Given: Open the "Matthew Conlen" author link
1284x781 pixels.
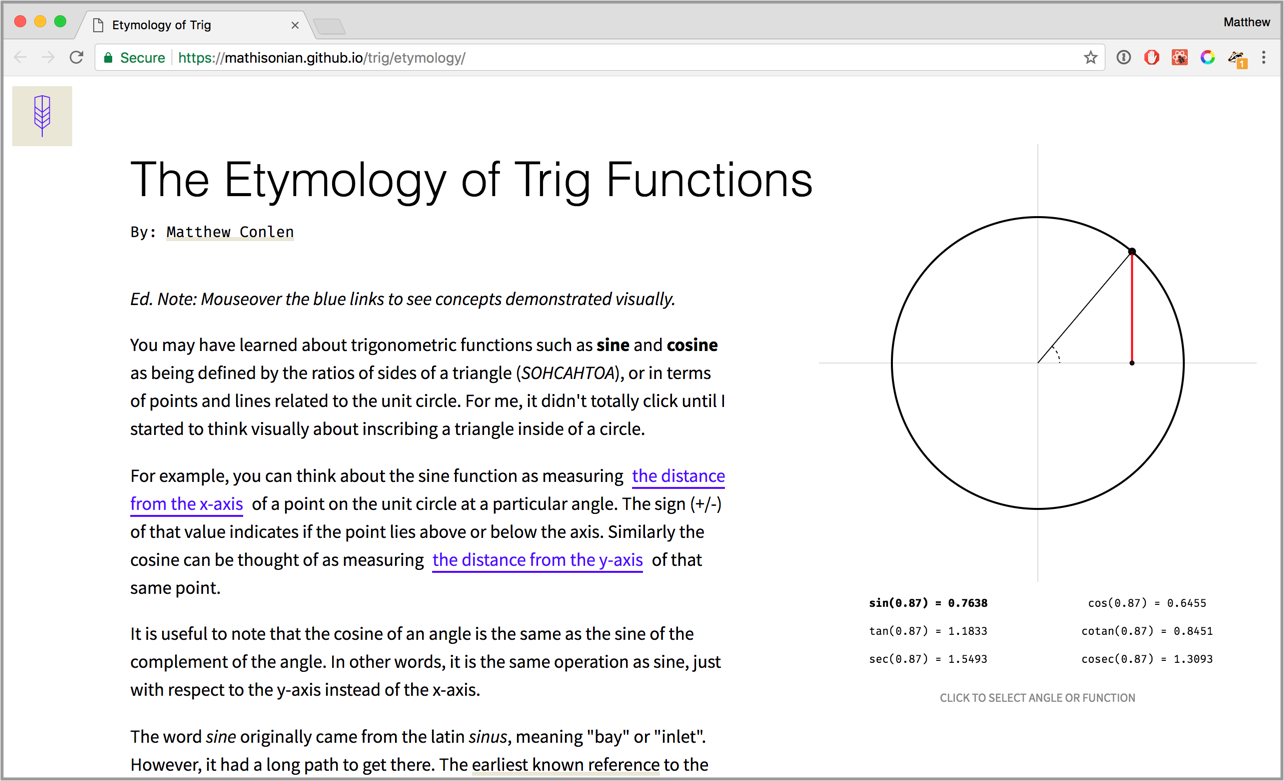Looking at the screenshot, I should click(x=229, y=231).
